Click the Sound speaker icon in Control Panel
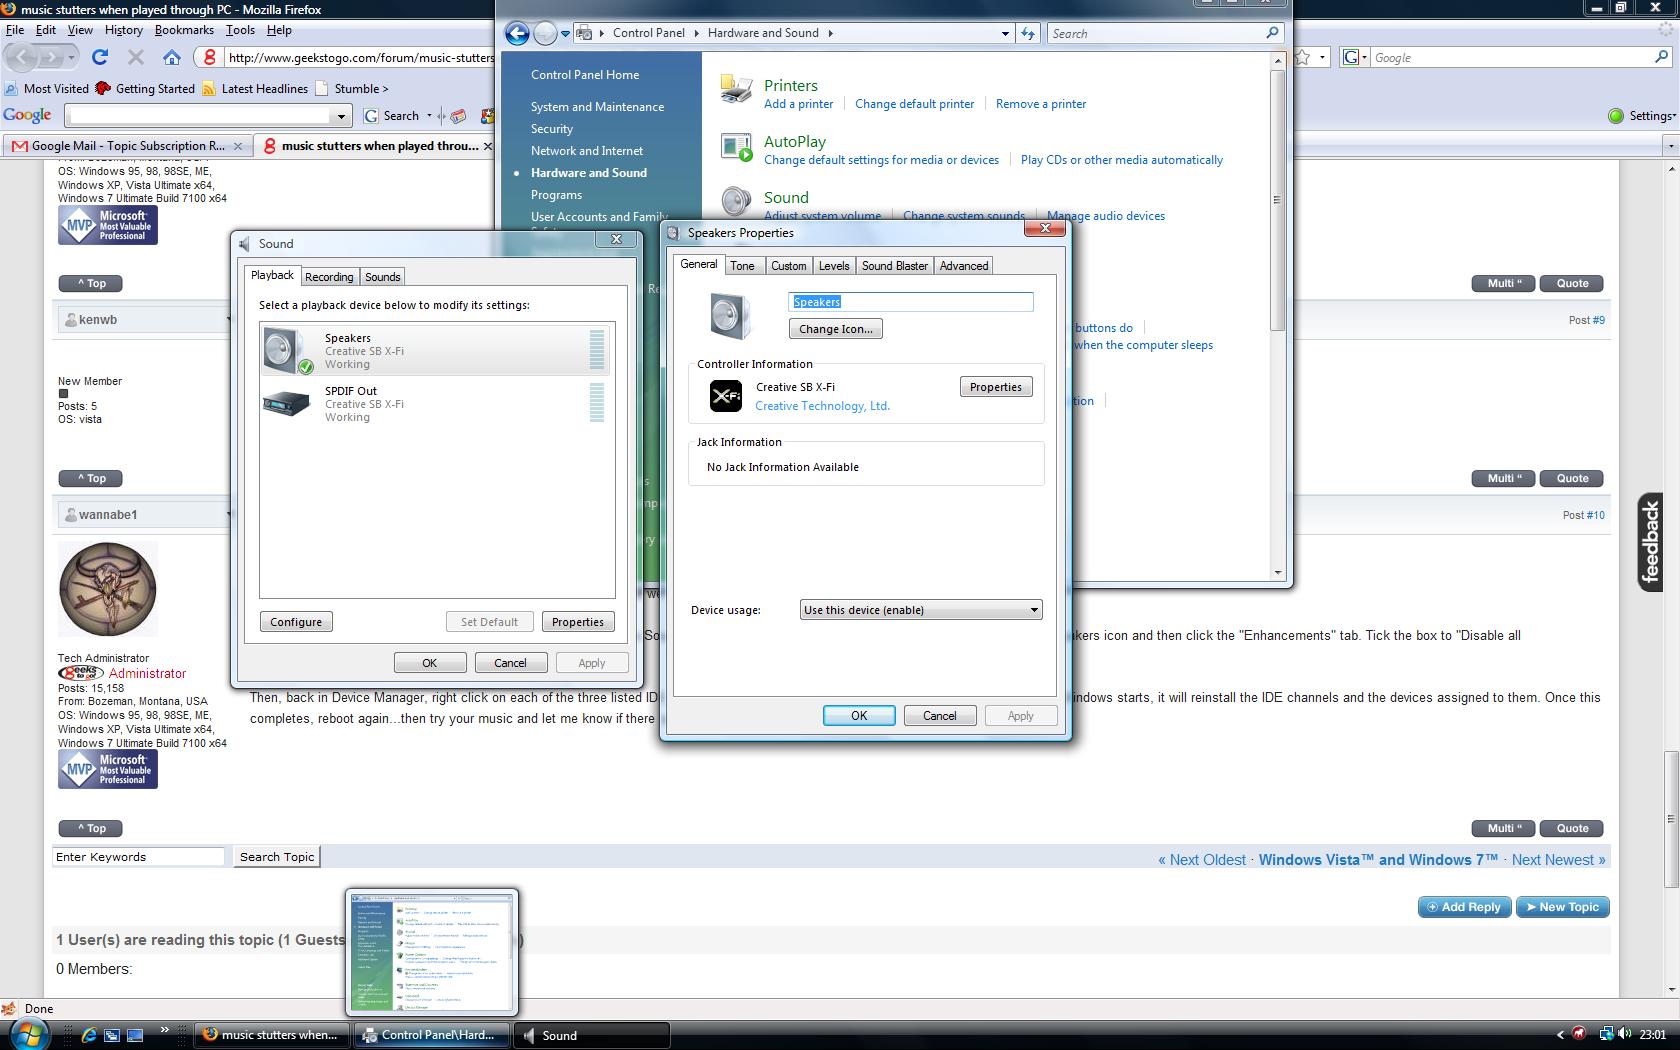This screenshot has height=1050, width=1680. tap(737, 201)
